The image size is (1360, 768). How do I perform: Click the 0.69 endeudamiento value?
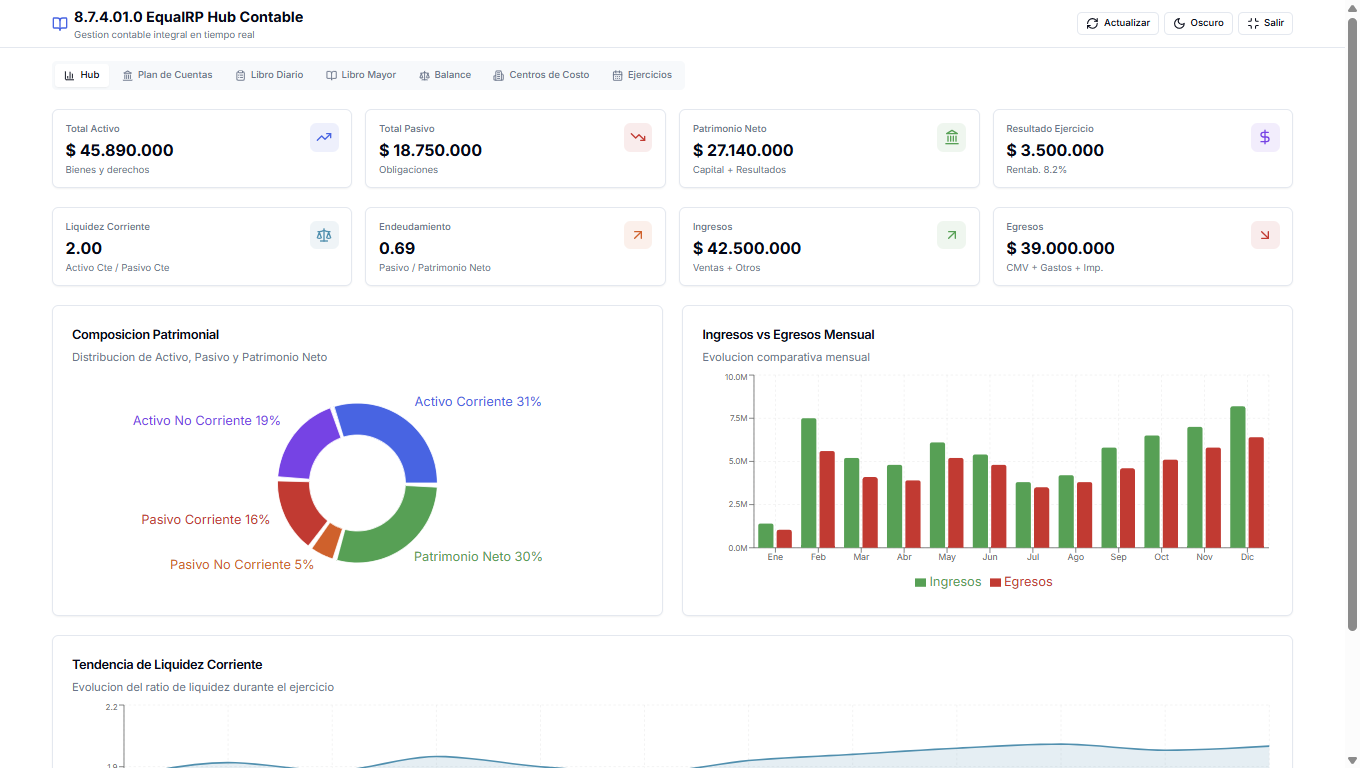[x=397, y=248]
